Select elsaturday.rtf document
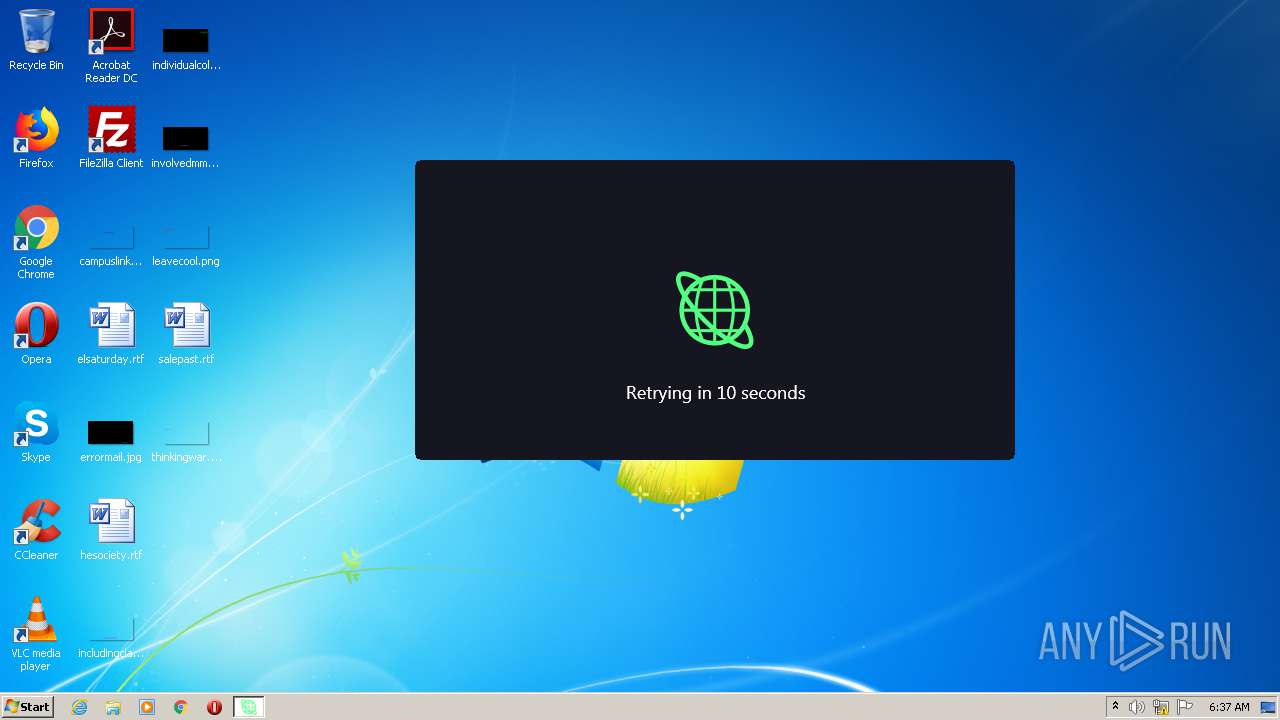The width and height of the screenshot is (1280, 720). [111, 334]
